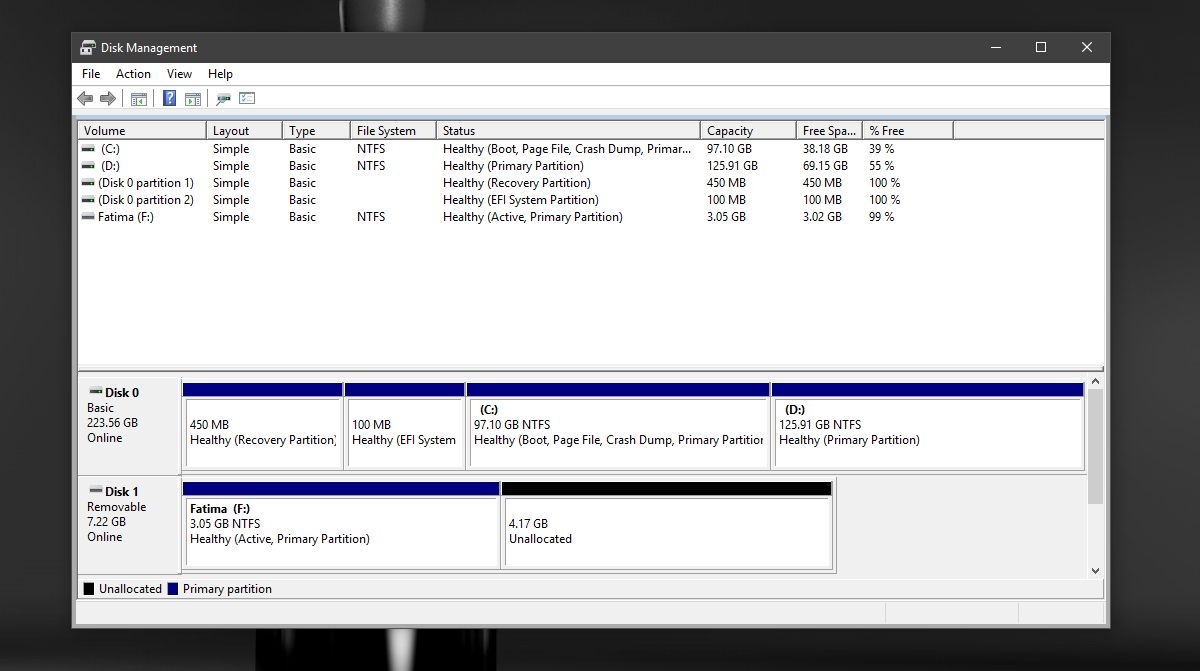Viewport: 1200px width, 671px height.
Task: Click the checklist settings toolbar icon
Action: click(x=247, y=98)
